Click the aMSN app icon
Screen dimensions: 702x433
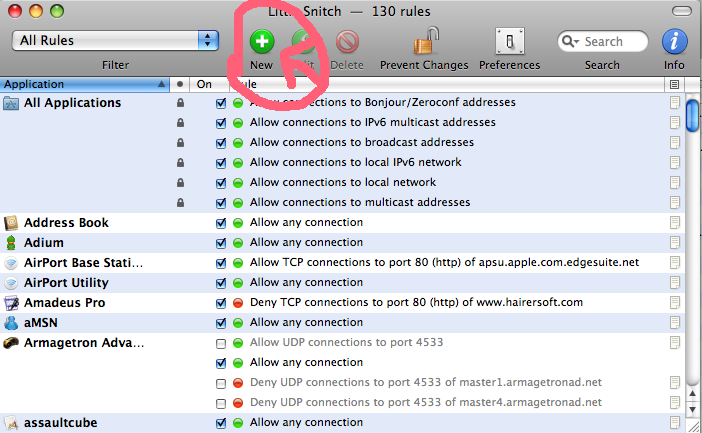click(11, 323)
